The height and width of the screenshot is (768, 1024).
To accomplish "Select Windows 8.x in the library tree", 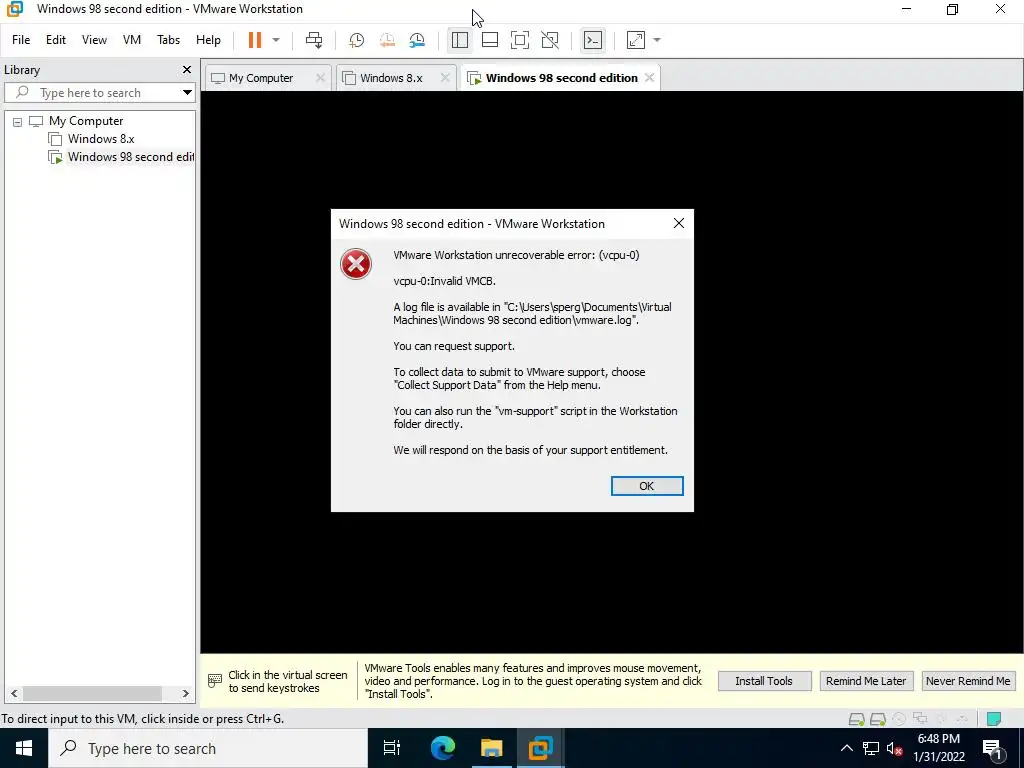I will click(x=101, y=139).
